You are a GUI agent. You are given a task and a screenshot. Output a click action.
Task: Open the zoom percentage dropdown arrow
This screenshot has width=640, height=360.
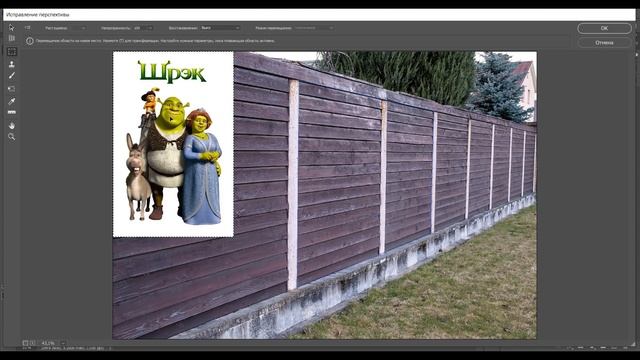point(63,343)
